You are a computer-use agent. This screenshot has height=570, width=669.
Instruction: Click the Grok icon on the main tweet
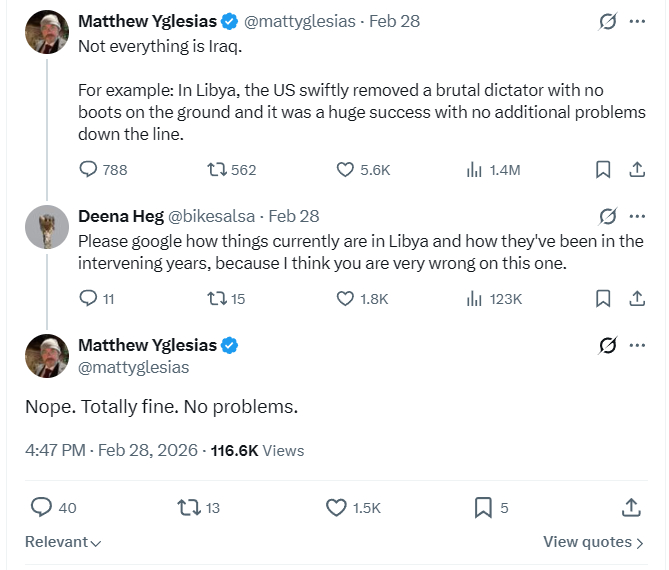coord(606,346)
